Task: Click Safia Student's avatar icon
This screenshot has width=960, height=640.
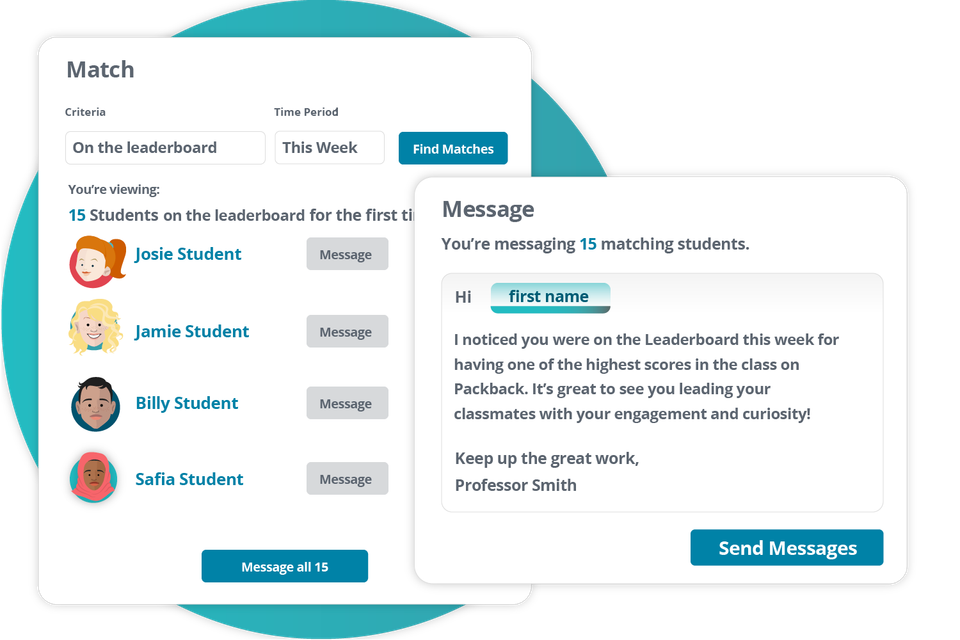Action: 94,478
